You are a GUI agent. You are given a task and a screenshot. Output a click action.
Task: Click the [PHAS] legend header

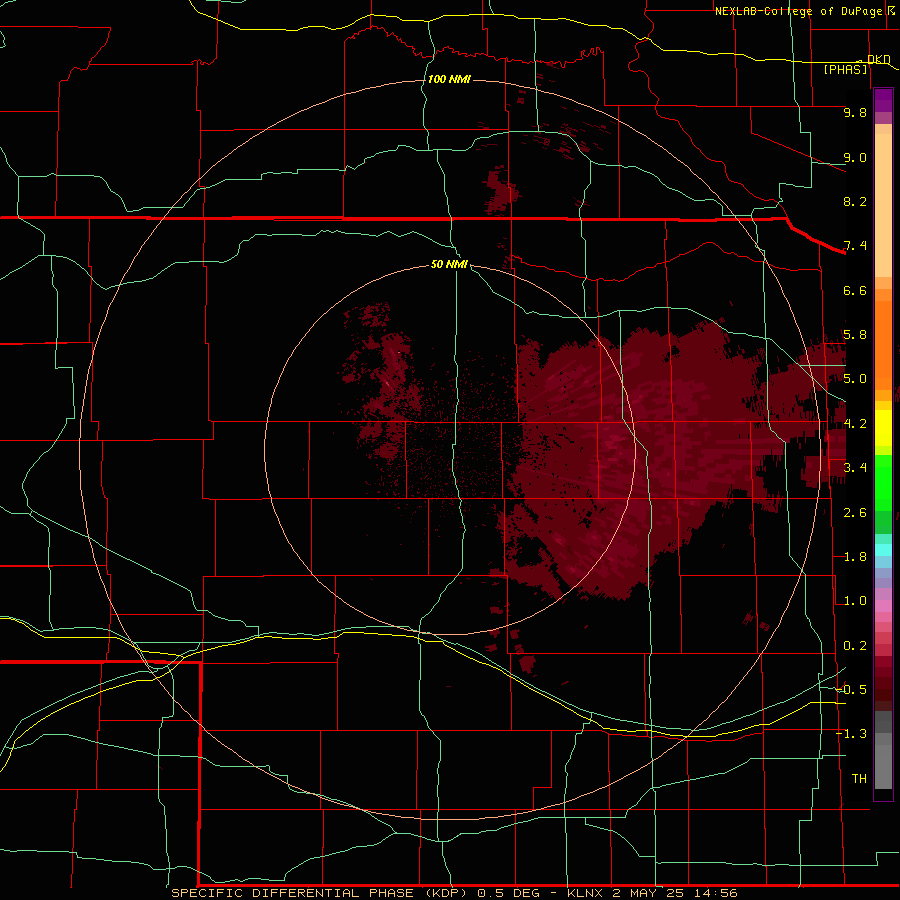pos(845,69)
